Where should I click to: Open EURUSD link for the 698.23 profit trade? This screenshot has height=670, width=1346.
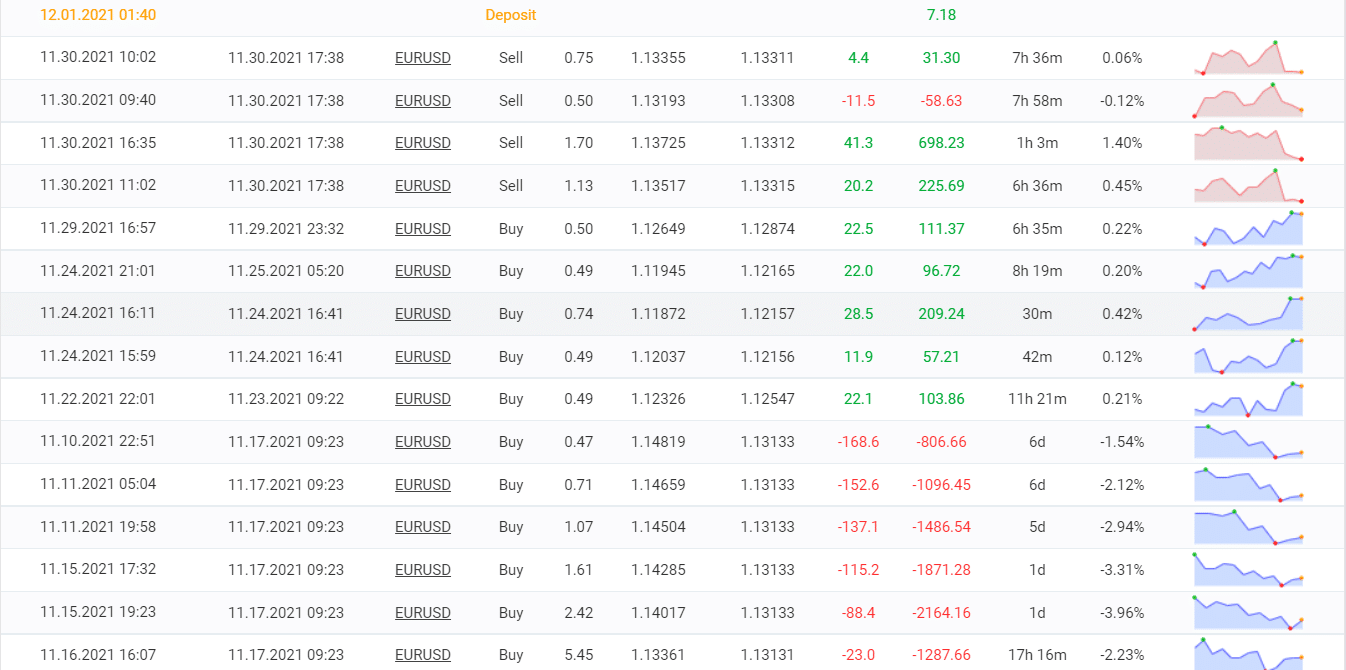422,143
